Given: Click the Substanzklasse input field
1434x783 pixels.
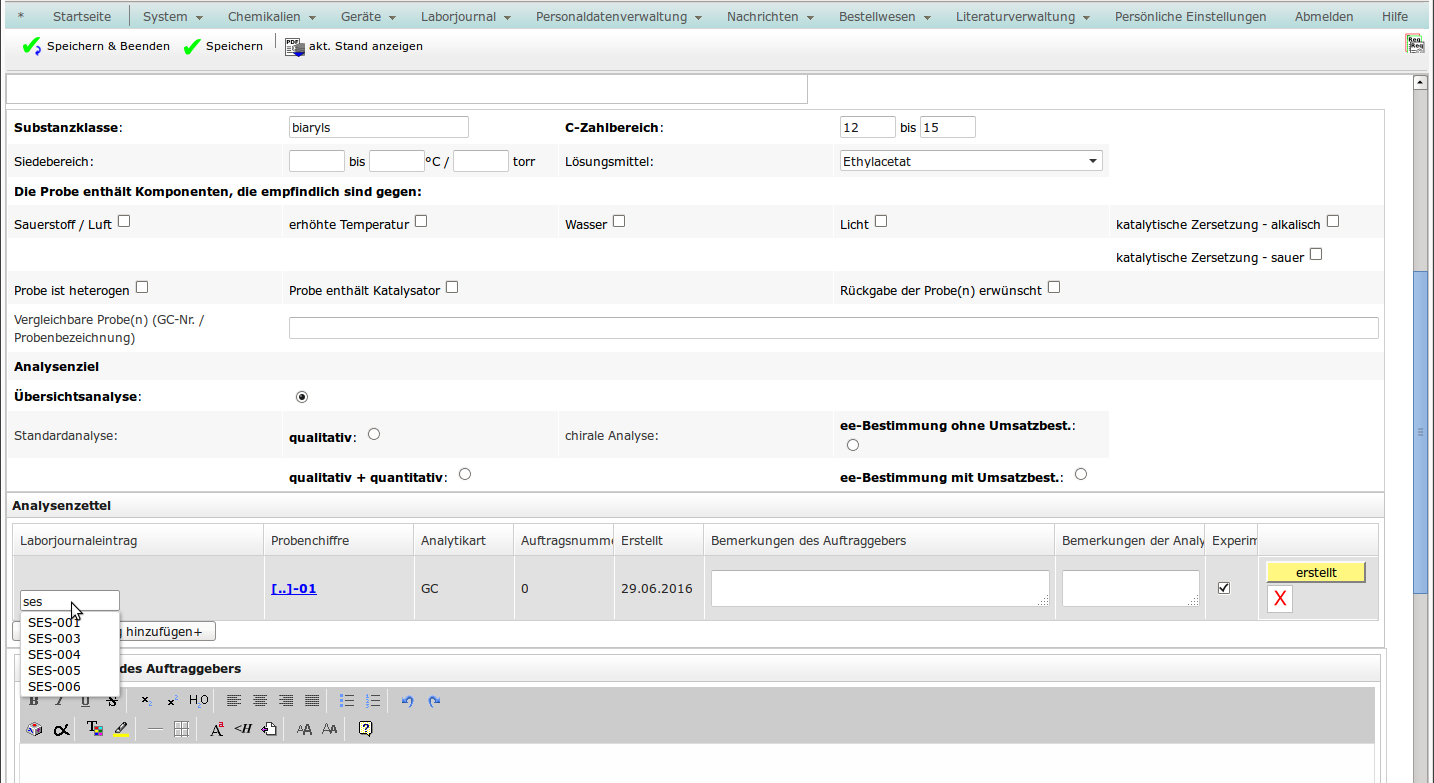Looking at the screenshot, I should [378, 127].
